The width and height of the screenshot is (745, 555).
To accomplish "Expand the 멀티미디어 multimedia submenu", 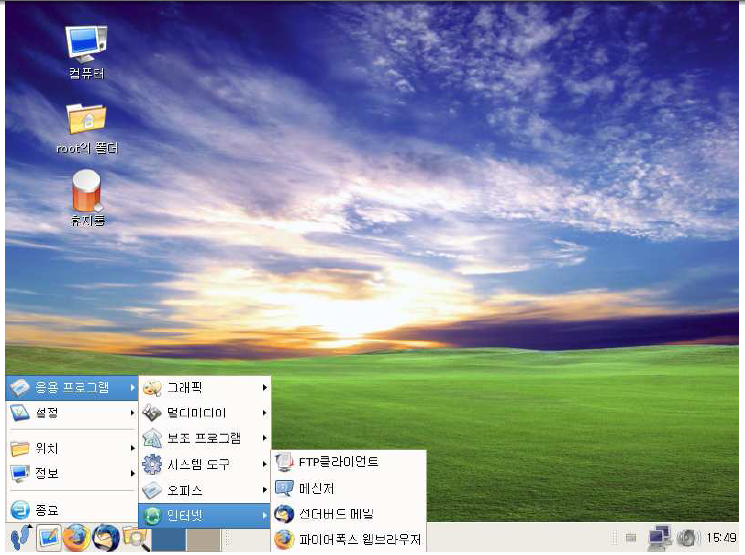I will (x=204, y=412).
